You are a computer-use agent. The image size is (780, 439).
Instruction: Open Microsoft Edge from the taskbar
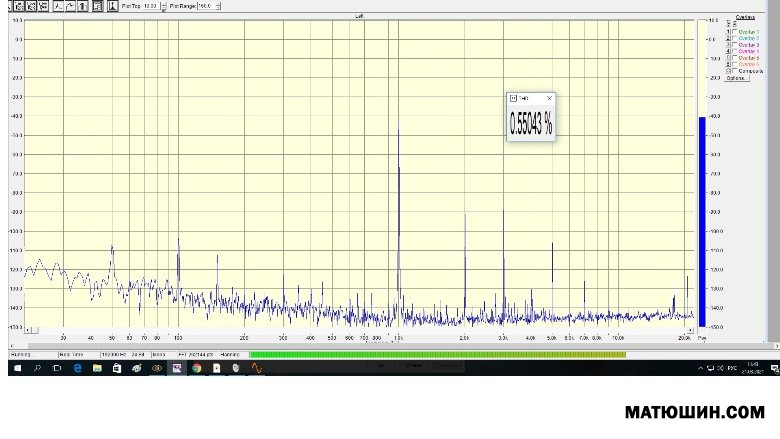coord(76,368)
